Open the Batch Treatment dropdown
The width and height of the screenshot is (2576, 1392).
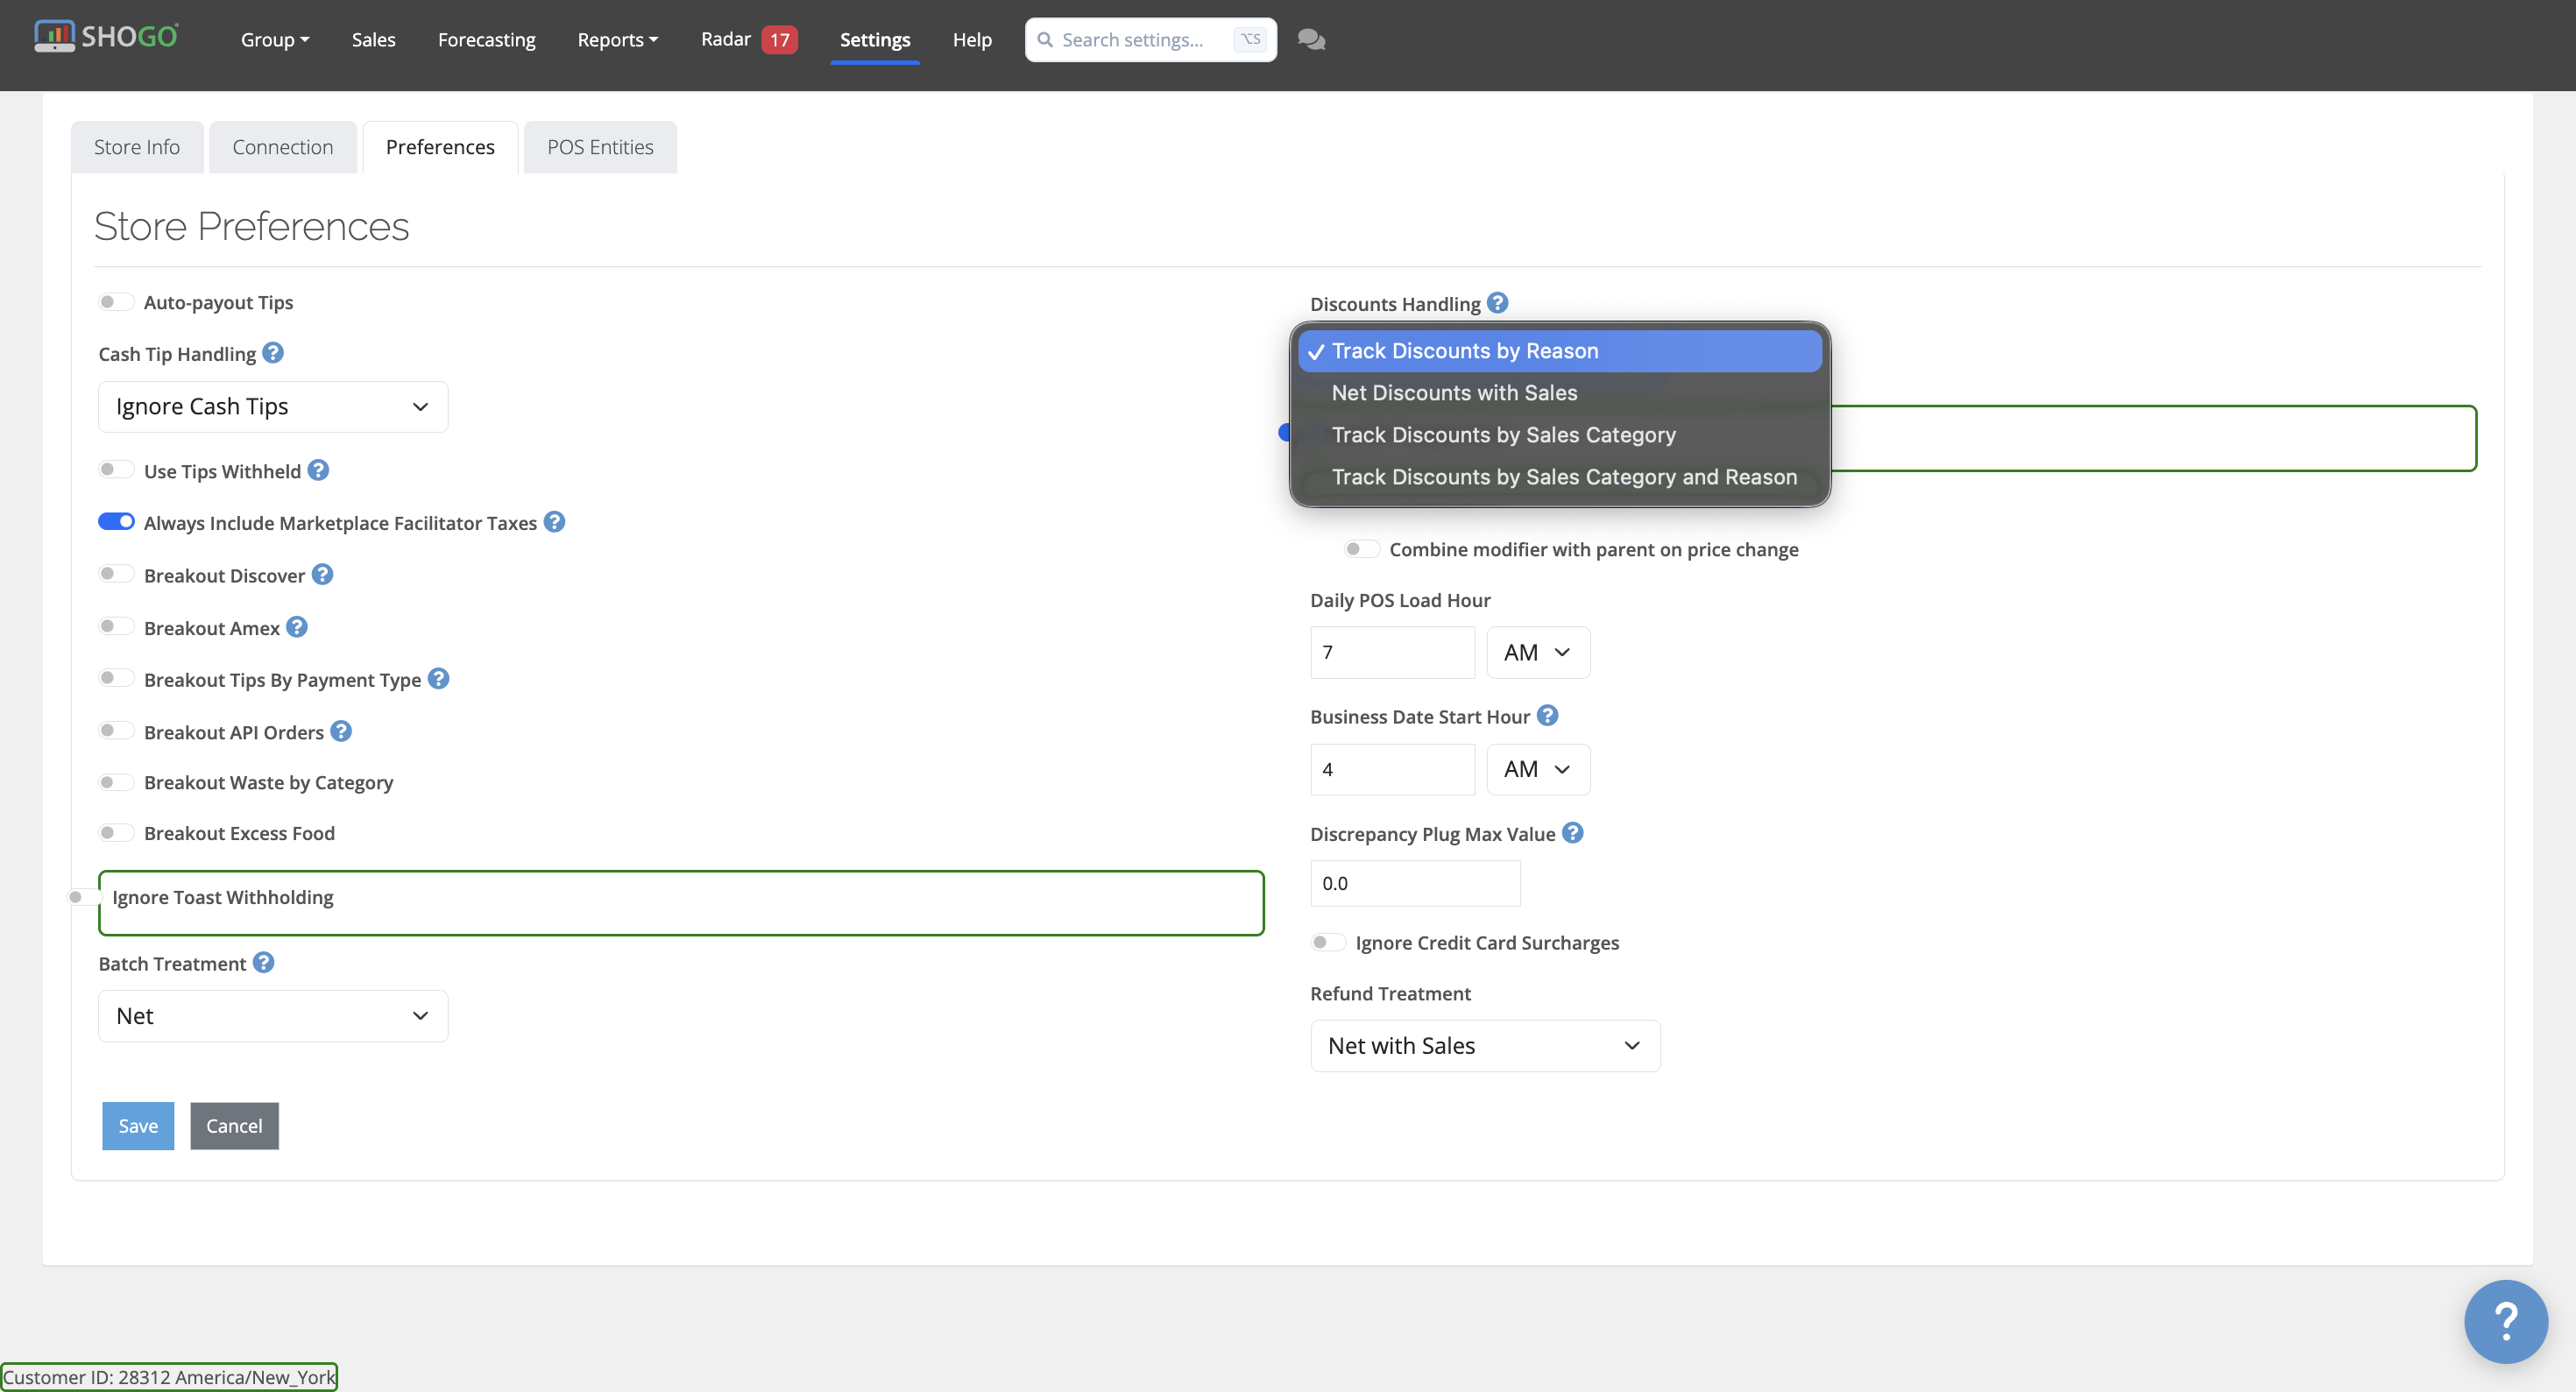coord(273,1016)
